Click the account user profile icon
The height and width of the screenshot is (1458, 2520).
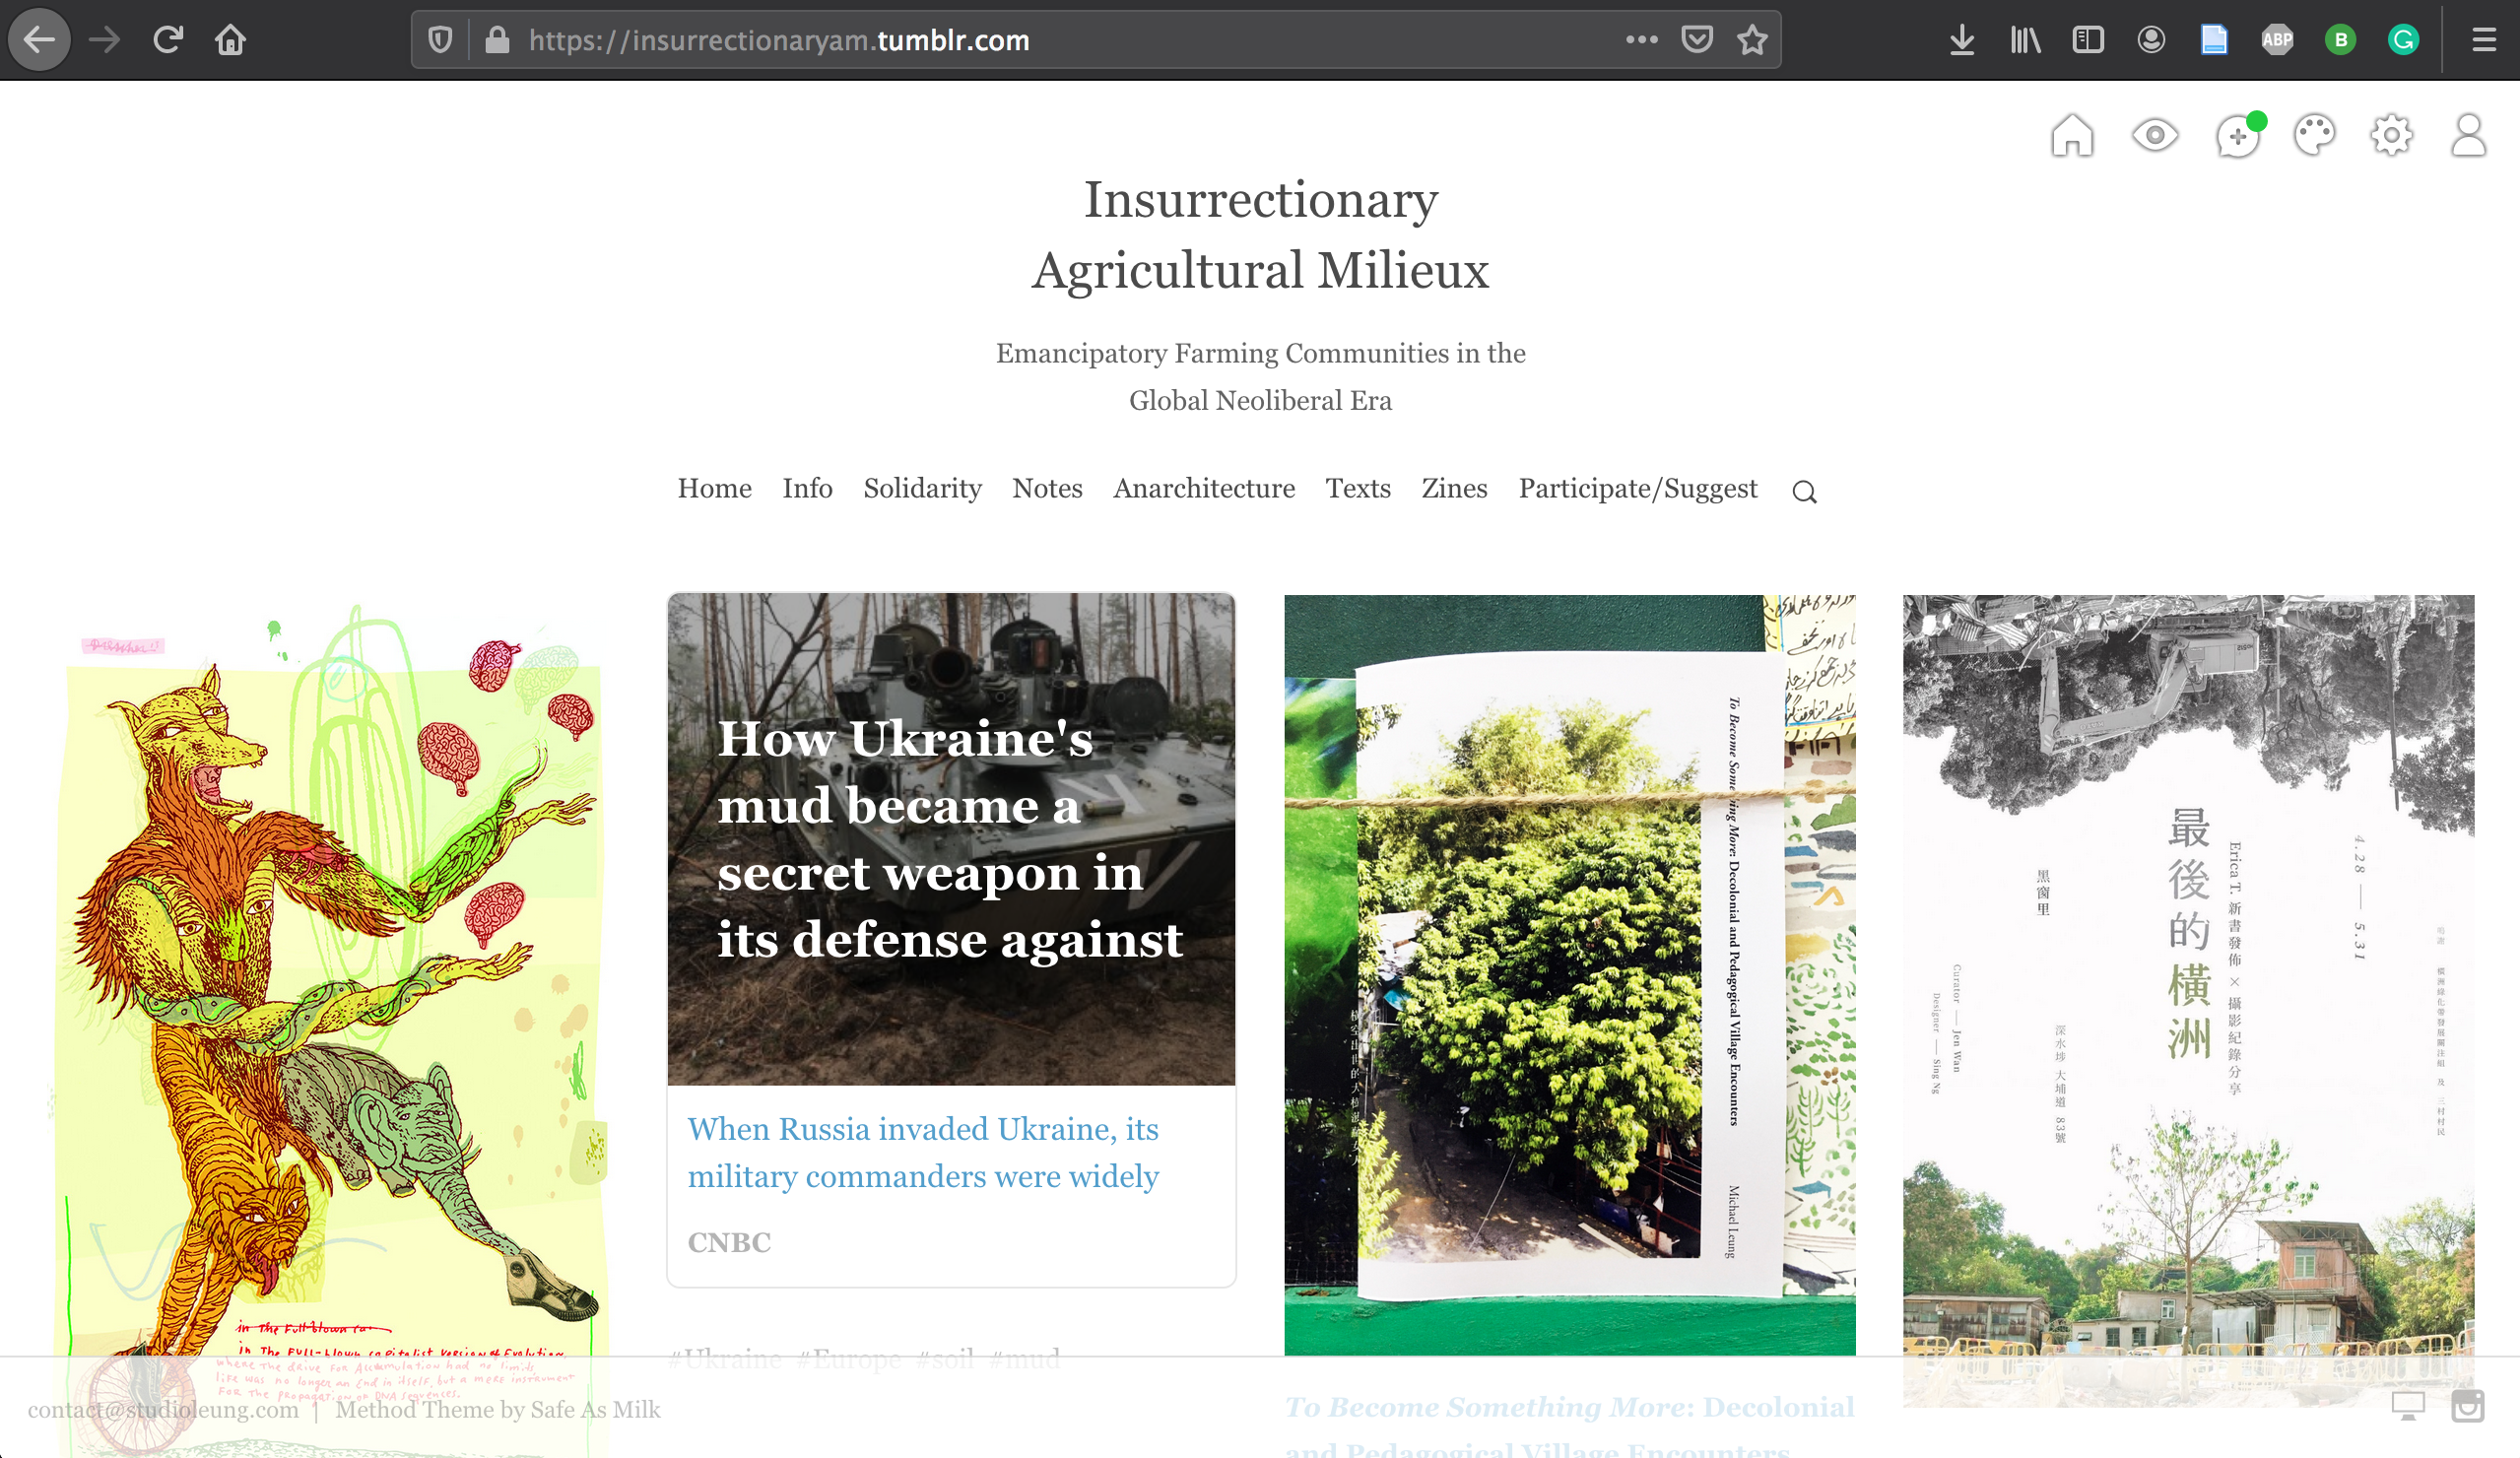(x=2467, y=135)
